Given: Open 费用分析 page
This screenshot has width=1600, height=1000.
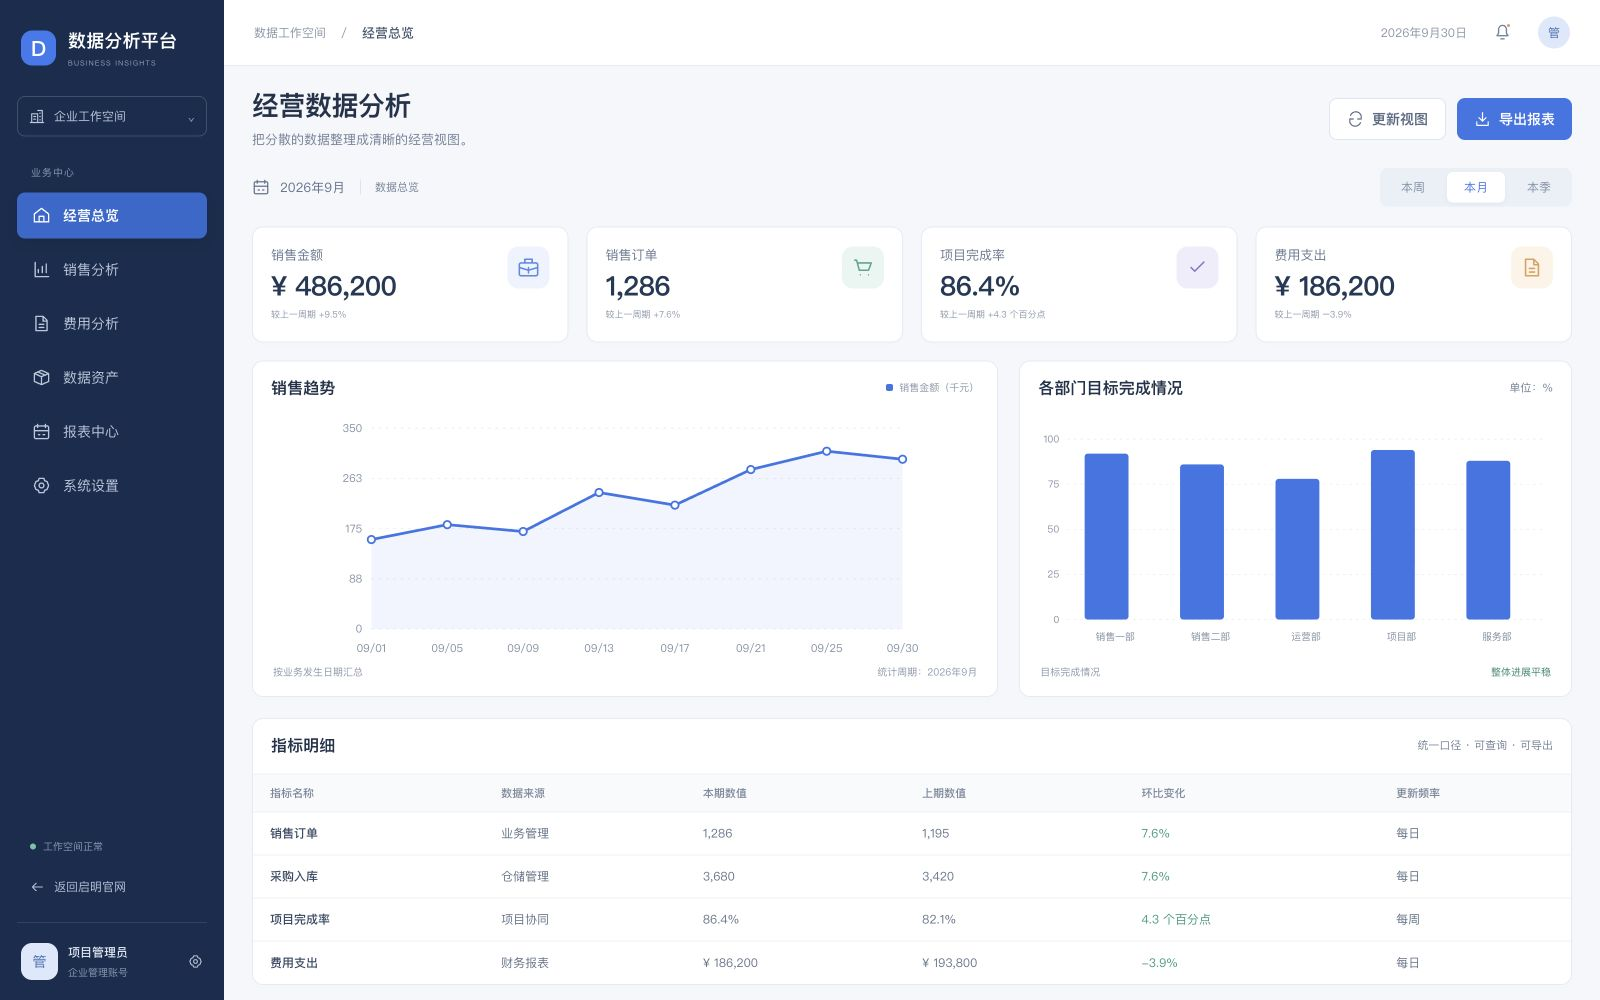Looking at the screenshot, I should (x=112, y=323).
